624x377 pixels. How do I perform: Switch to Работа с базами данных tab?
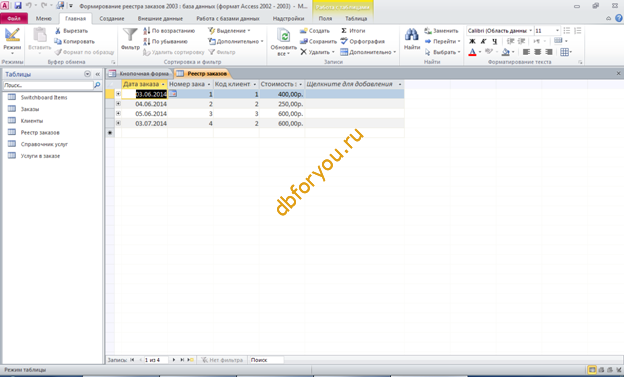(228, 18)
